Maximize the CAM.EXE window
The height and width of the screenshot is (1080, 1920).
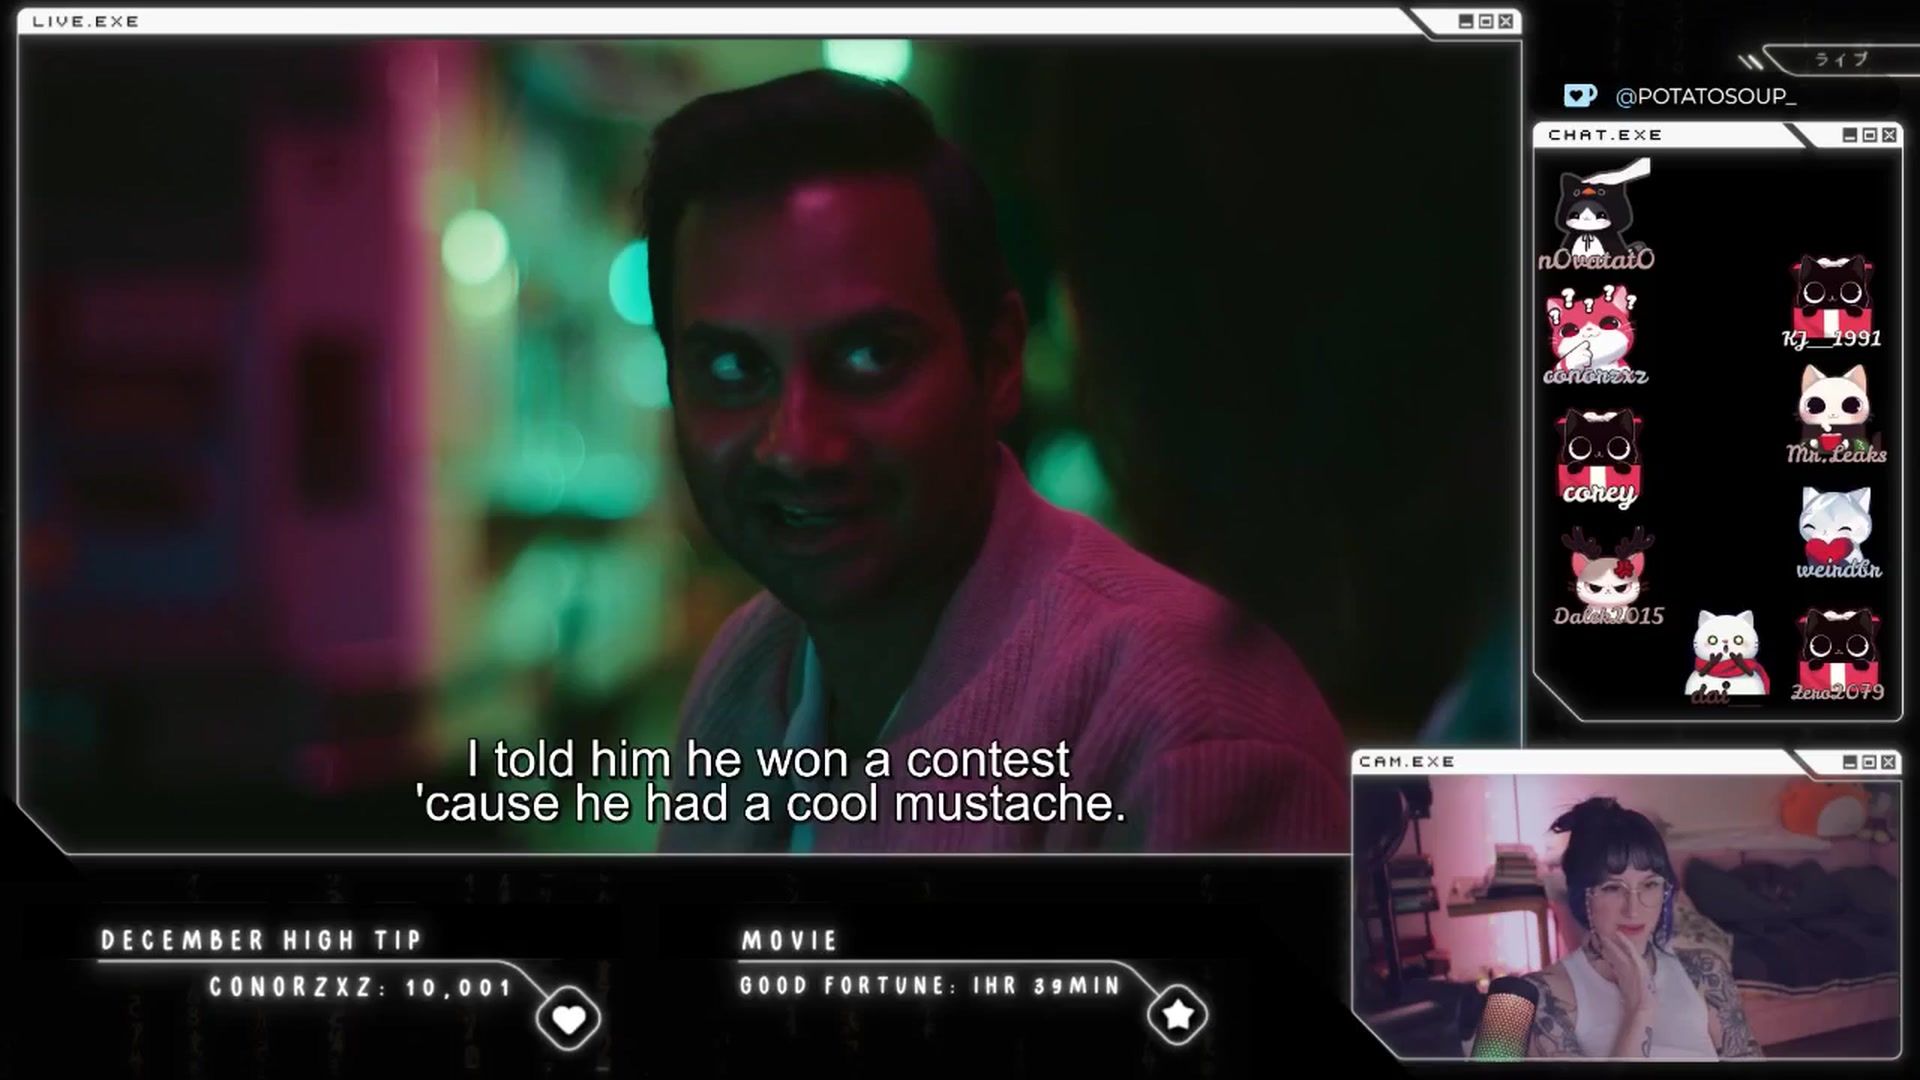click(x=1869, y=762)
